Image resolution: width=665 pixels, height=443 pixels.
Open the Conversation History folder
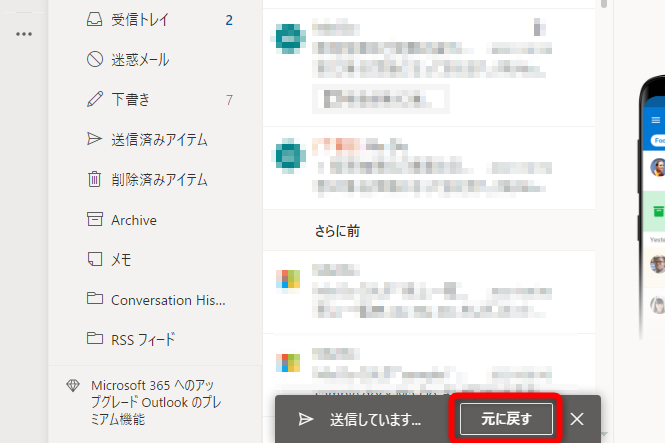pos(156,300)
